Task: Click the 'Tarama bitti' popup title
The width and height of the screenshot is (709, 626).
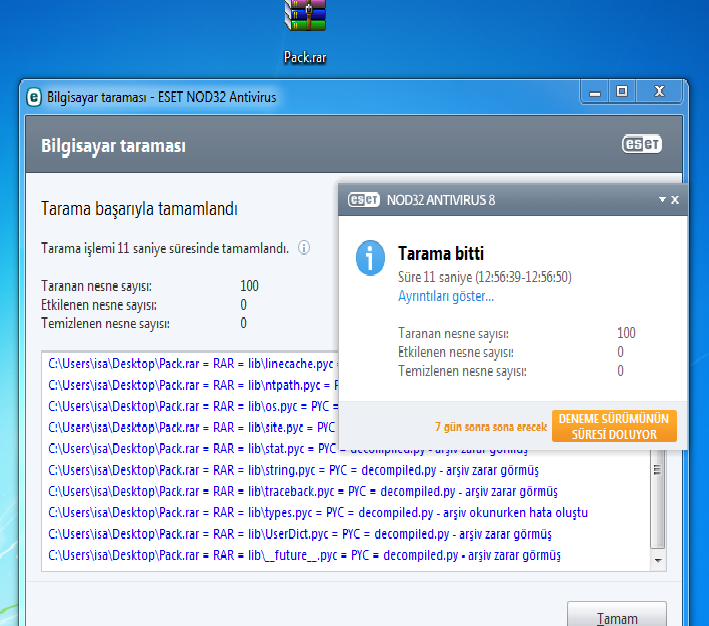Action: (441, 253)
